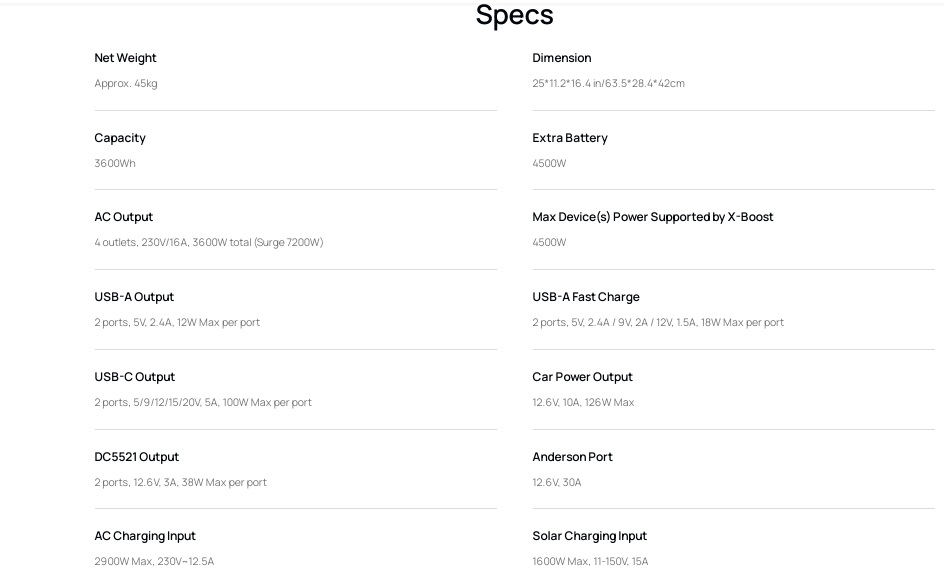Viewport: 944px width, 568px height.
Task: Select the Anderson Port label
Action: click(x=572, y=457)
